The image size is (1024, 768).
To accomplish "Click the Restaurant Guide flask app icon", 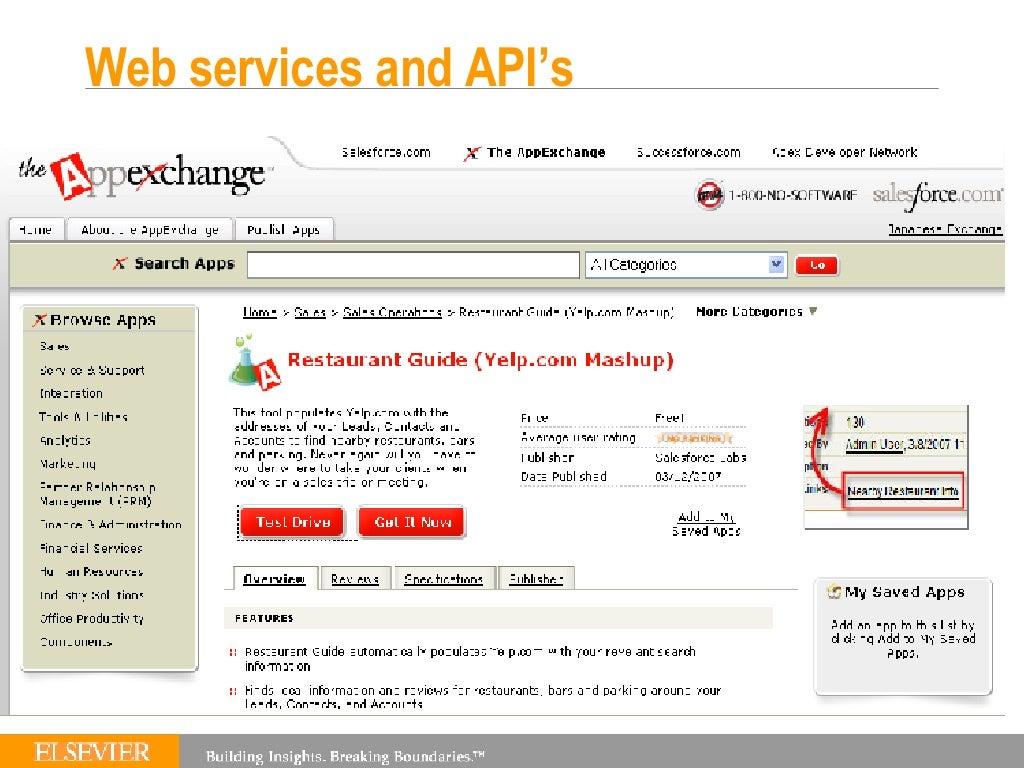I will [254, 362].
